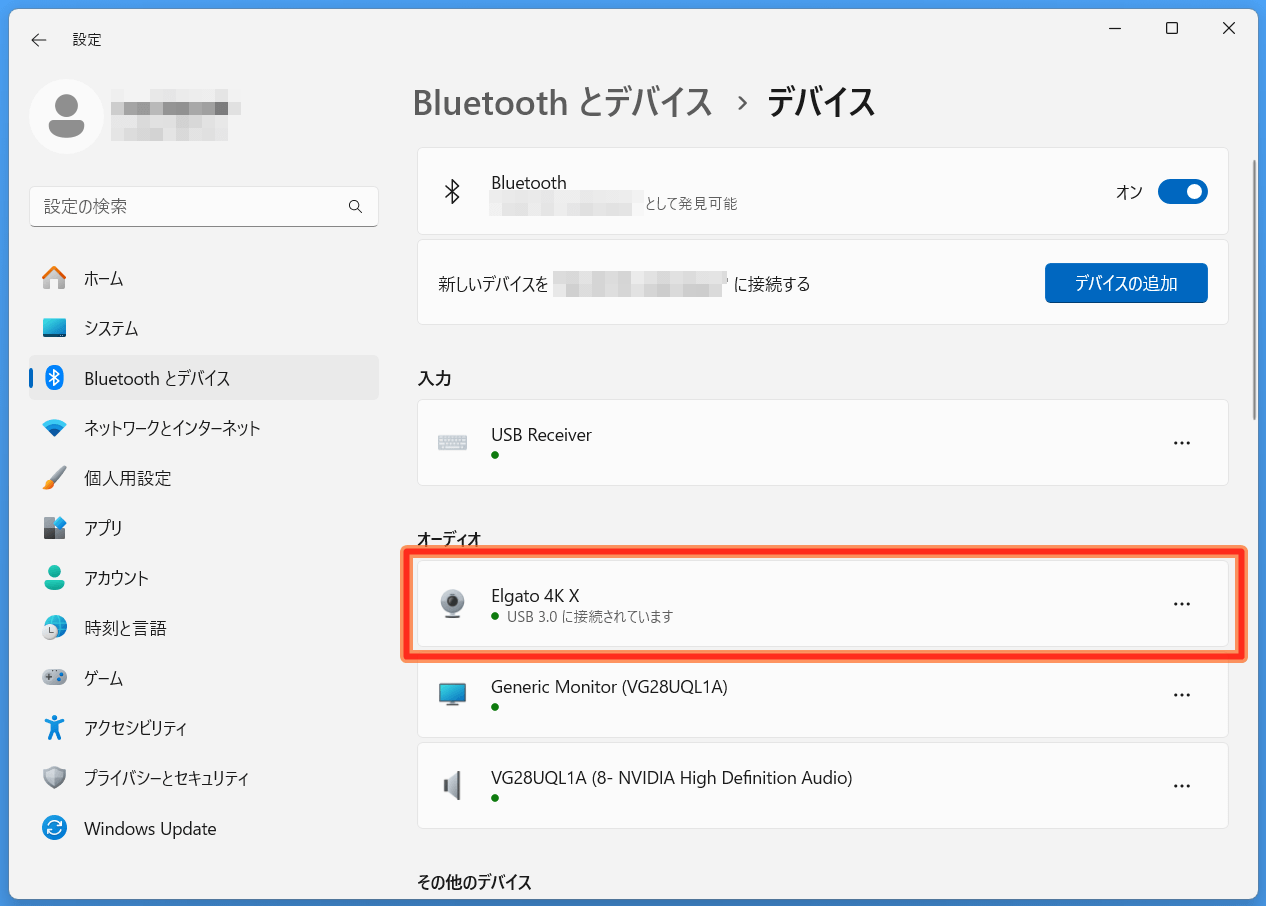Open the アプリ settings page

204,528
